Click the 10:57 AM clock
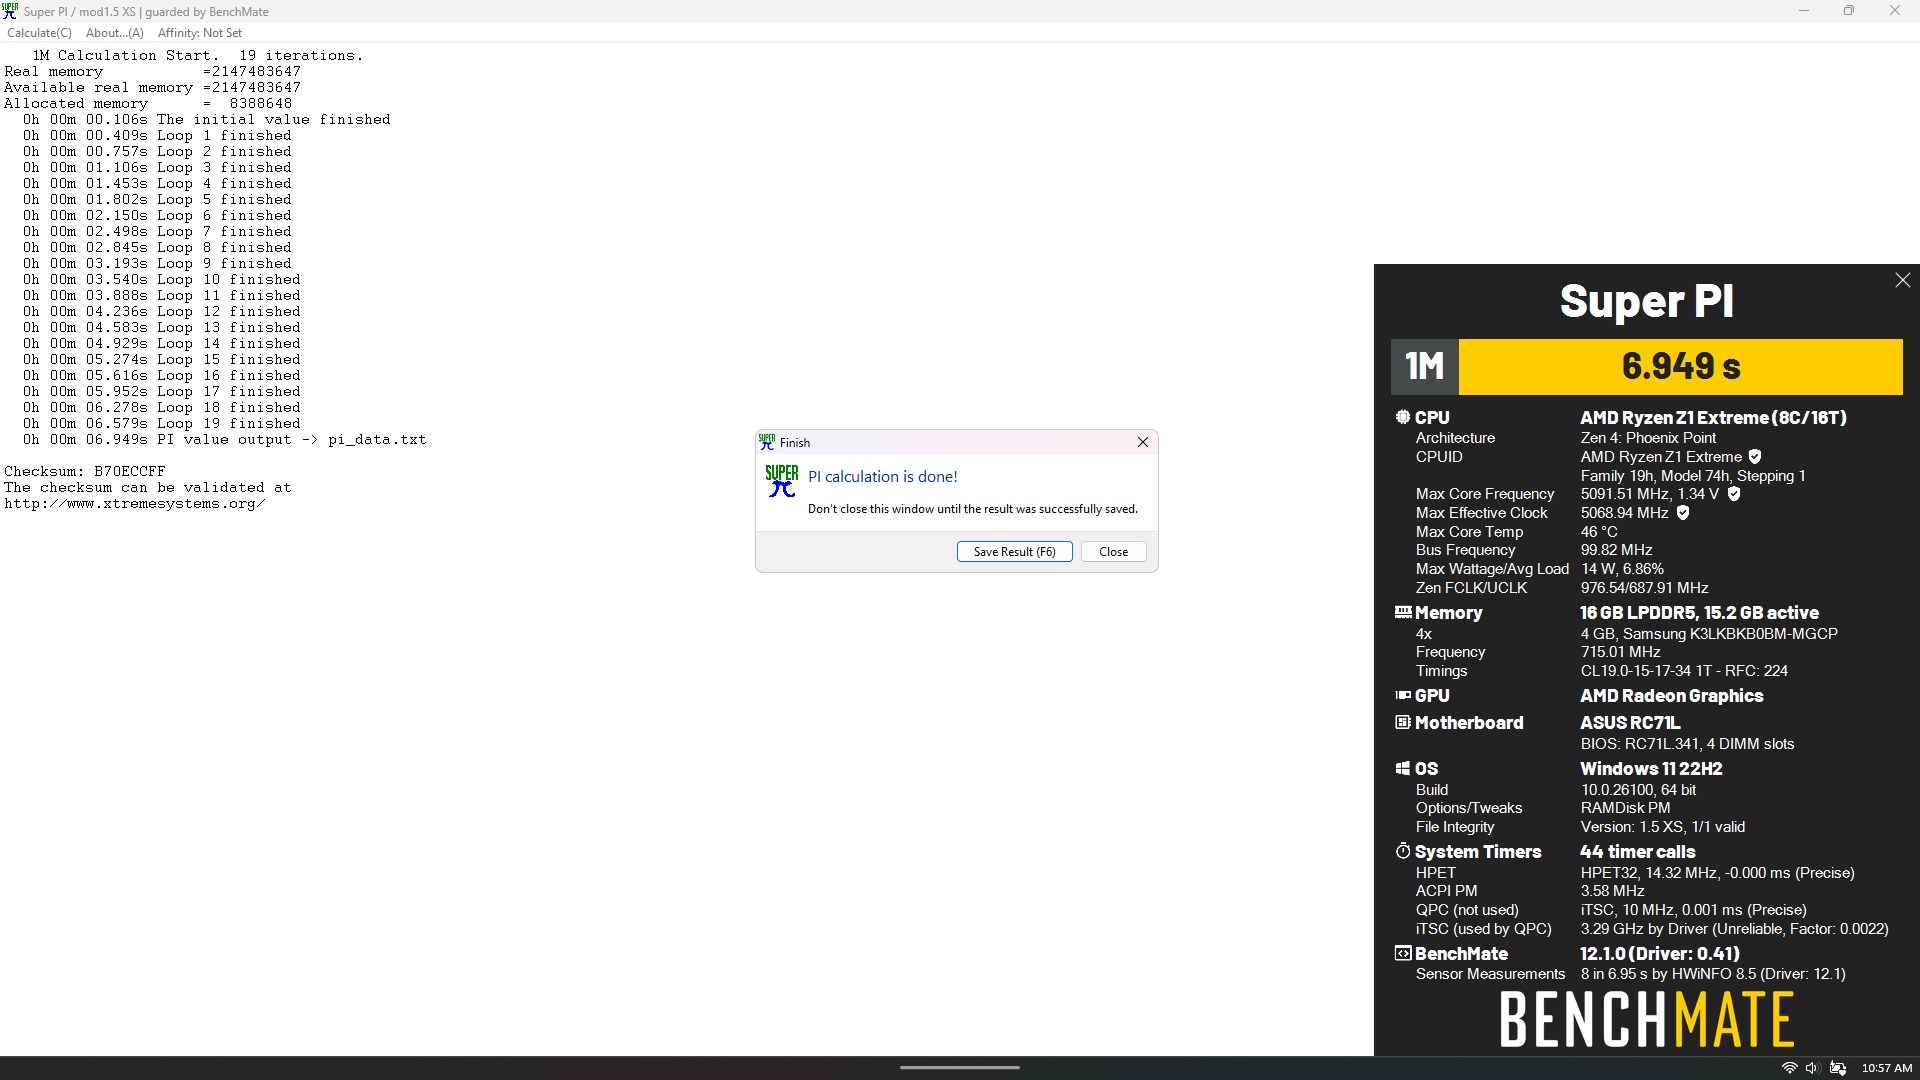The width and height of the screenshot is (1920, 1080). coord(1886,1068)
